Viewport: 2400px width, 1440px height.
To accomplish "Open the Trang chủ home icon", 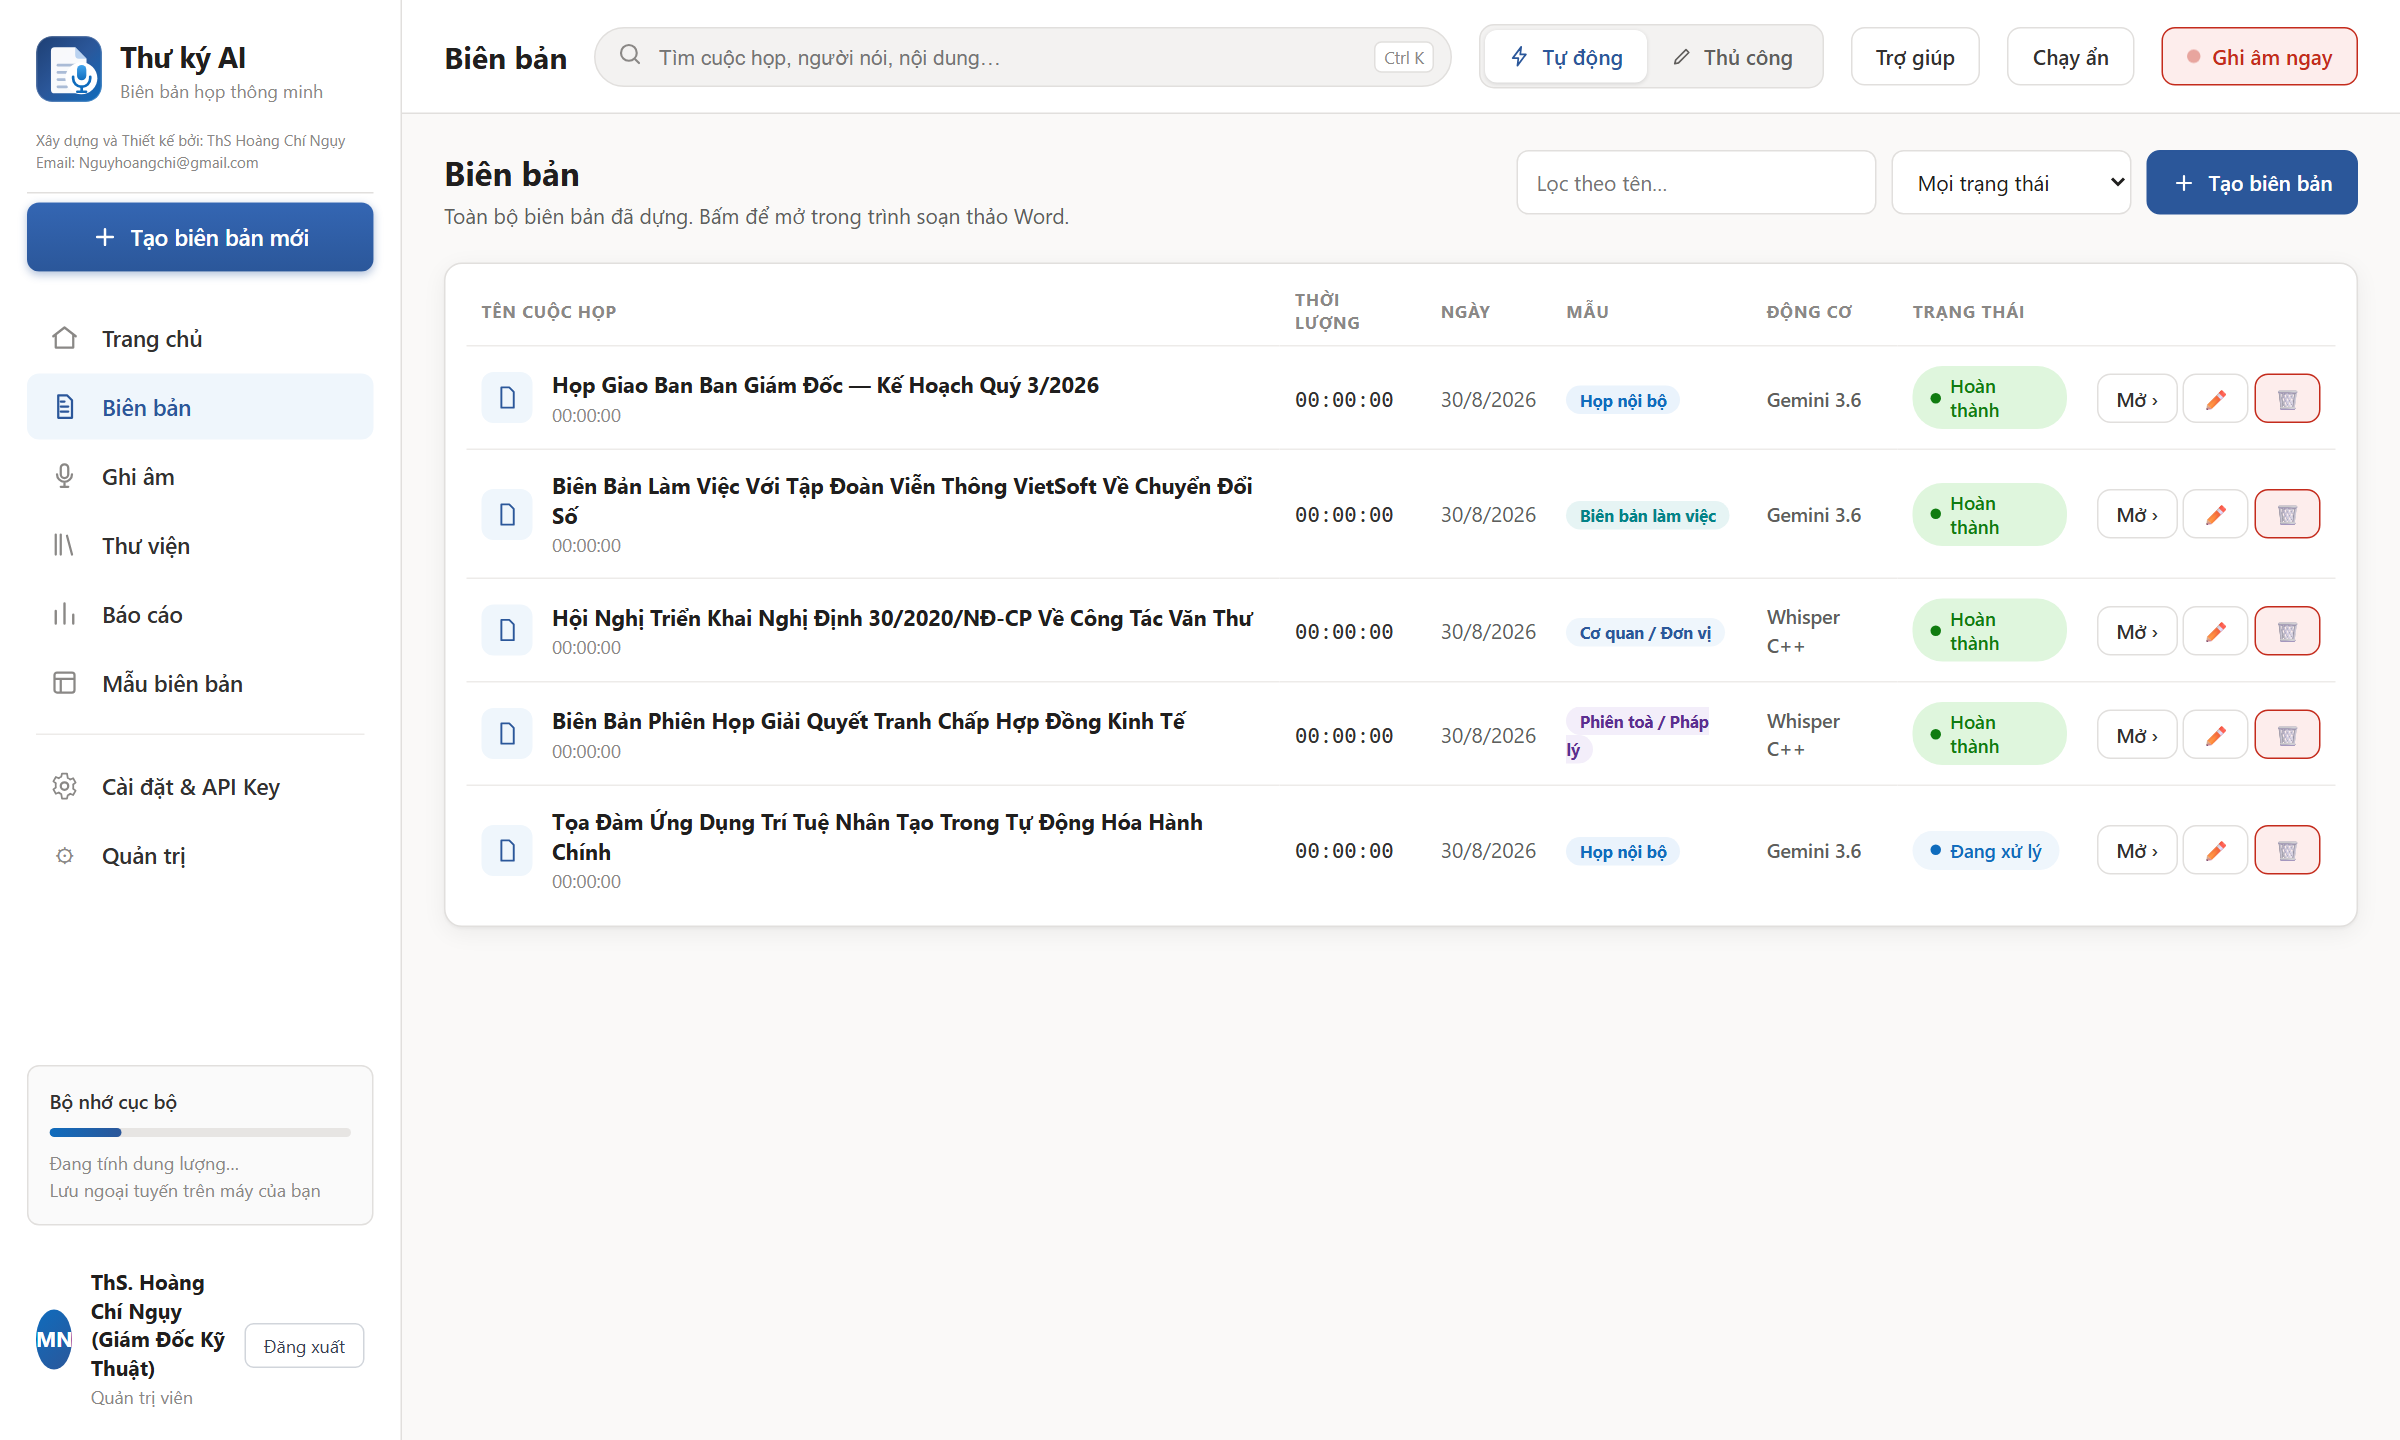I will click(65, 339).
